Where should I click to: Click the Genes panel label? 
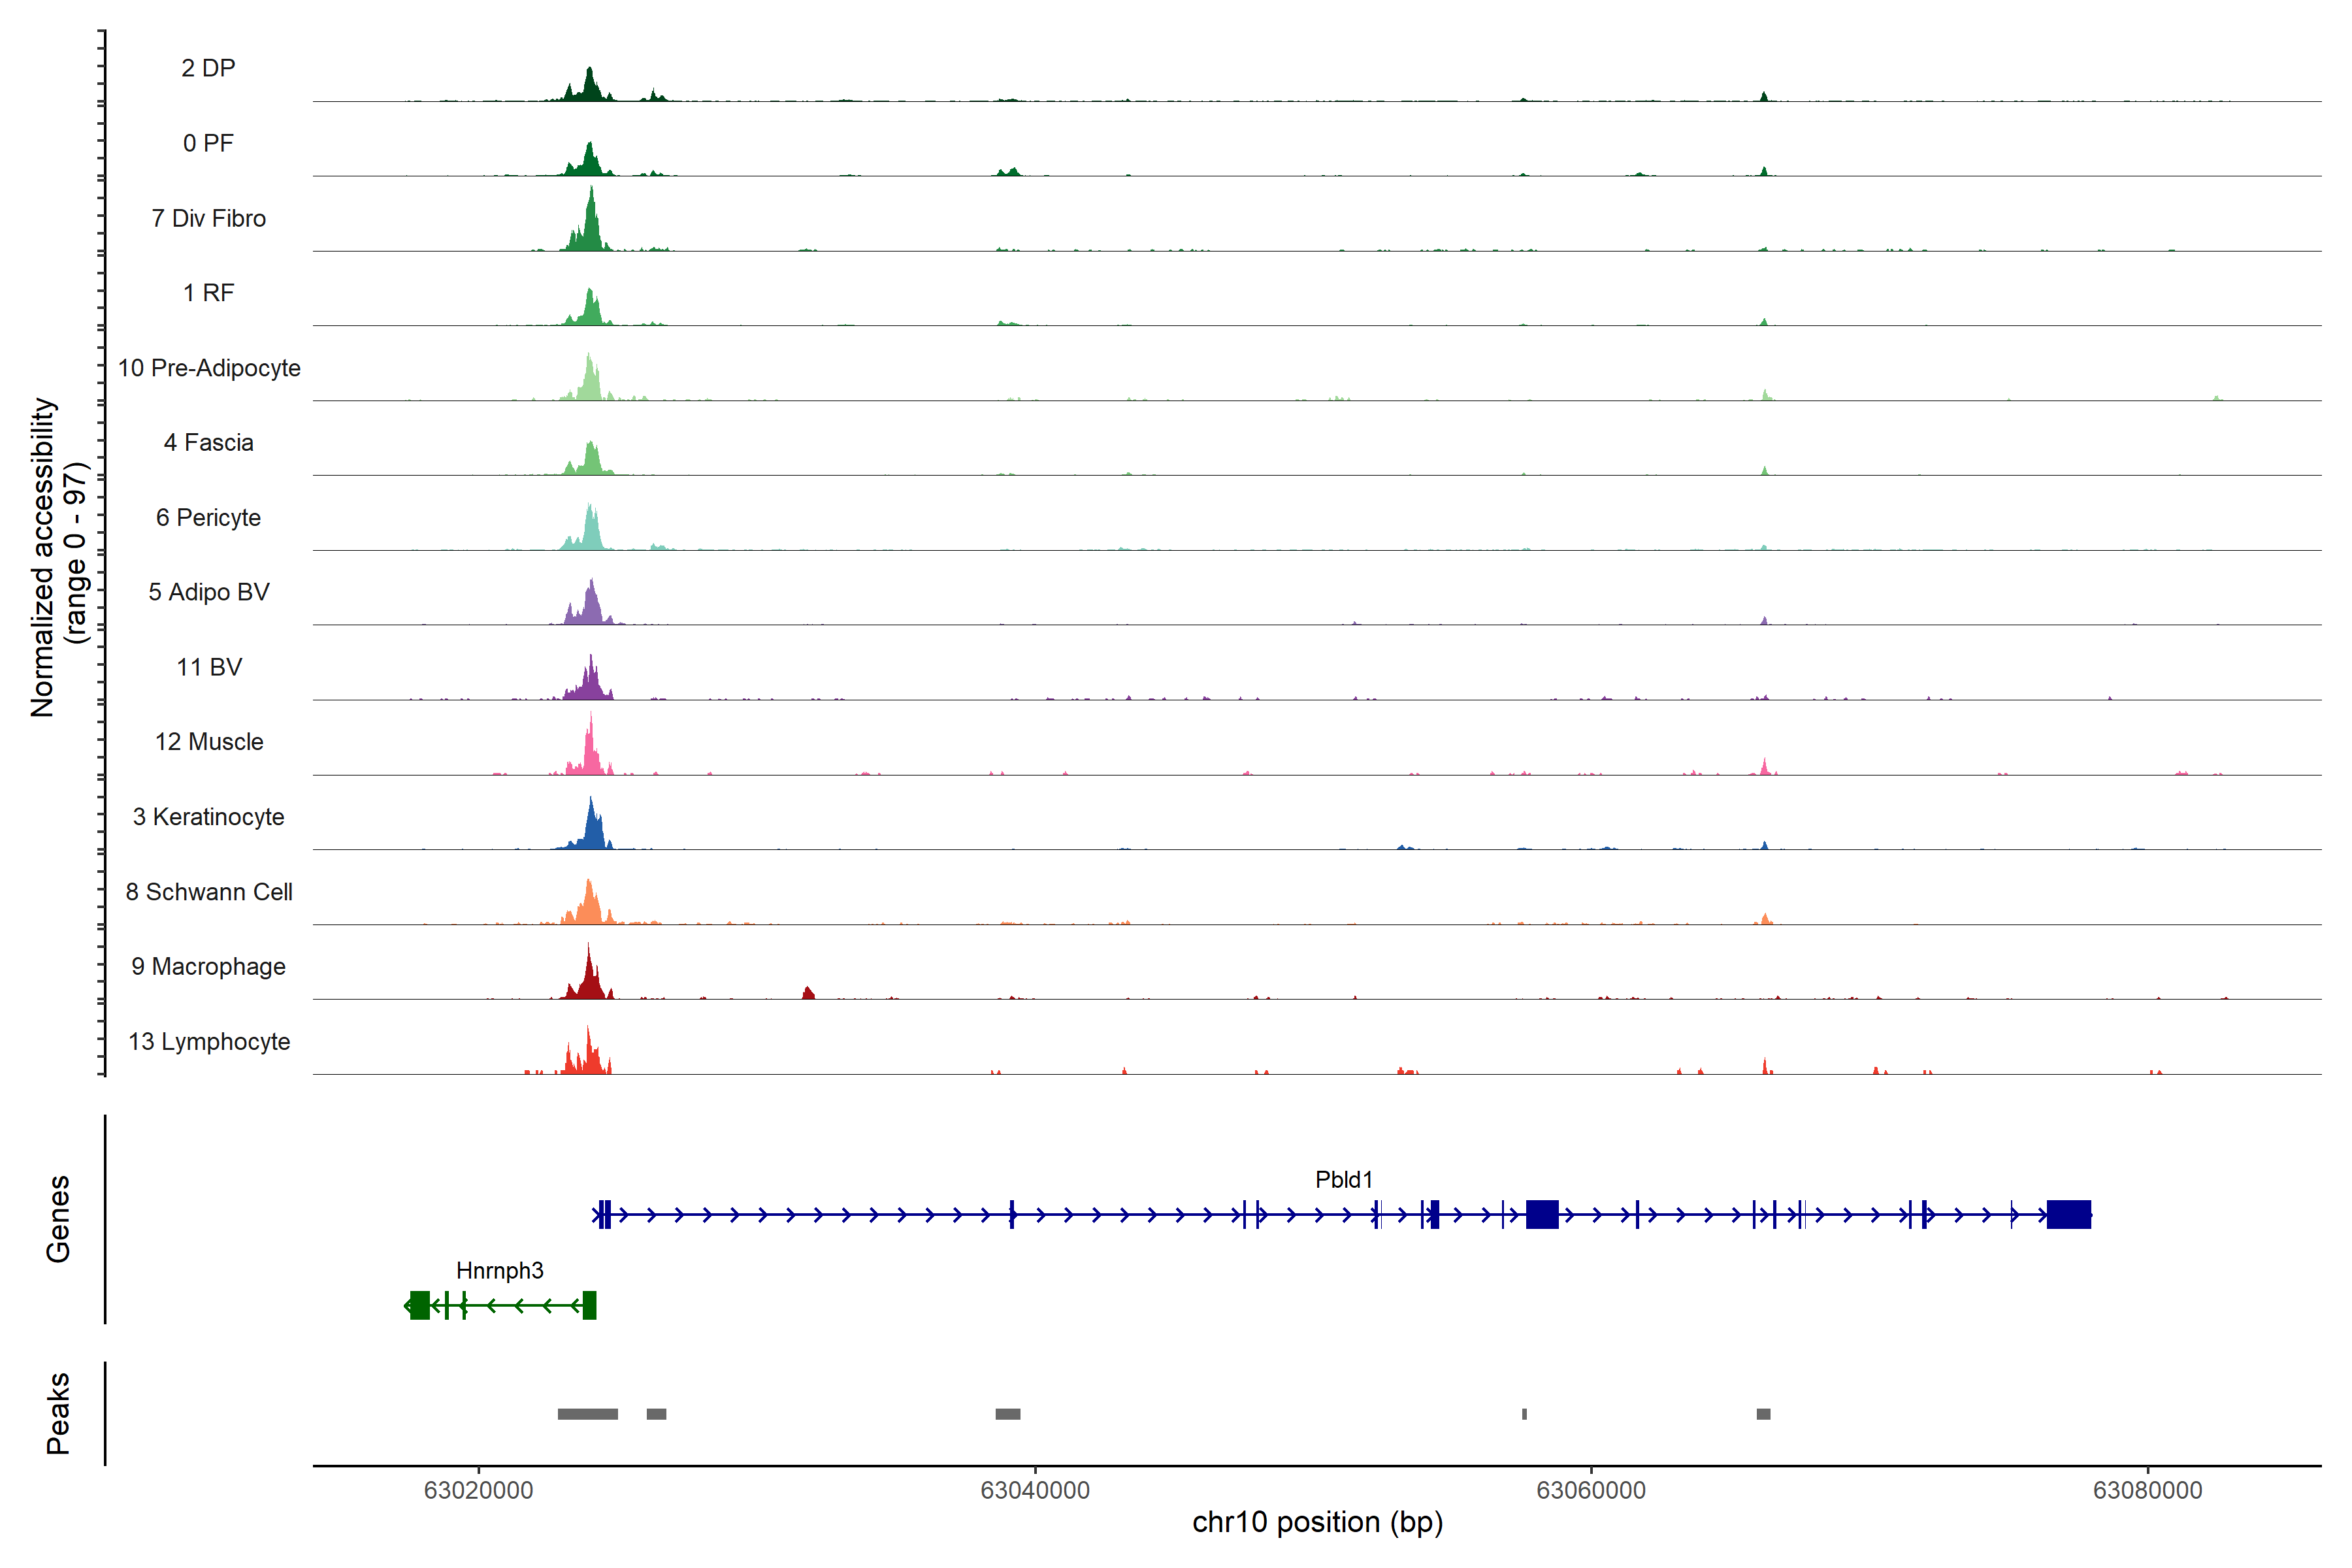click(x=58, y=1218)
